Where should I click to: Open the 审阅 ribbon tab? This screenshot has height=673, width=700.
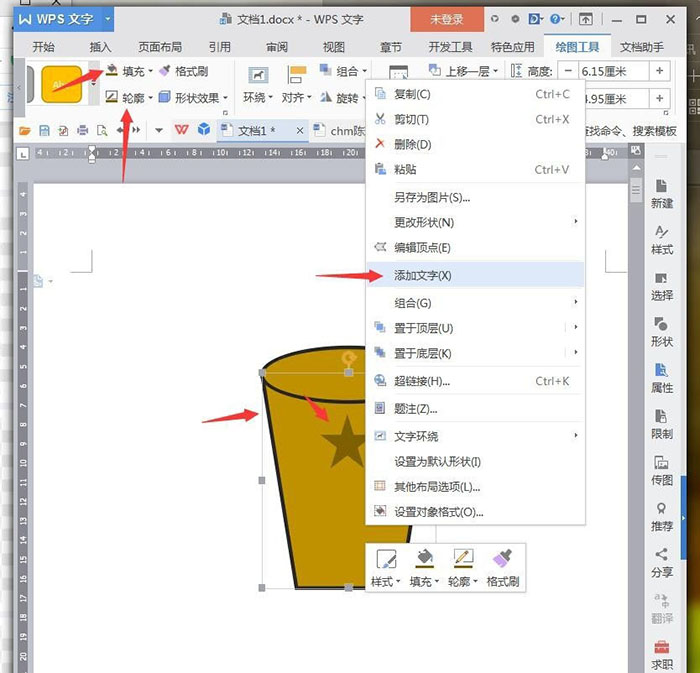pyautogui.click(x=277, y=47)
